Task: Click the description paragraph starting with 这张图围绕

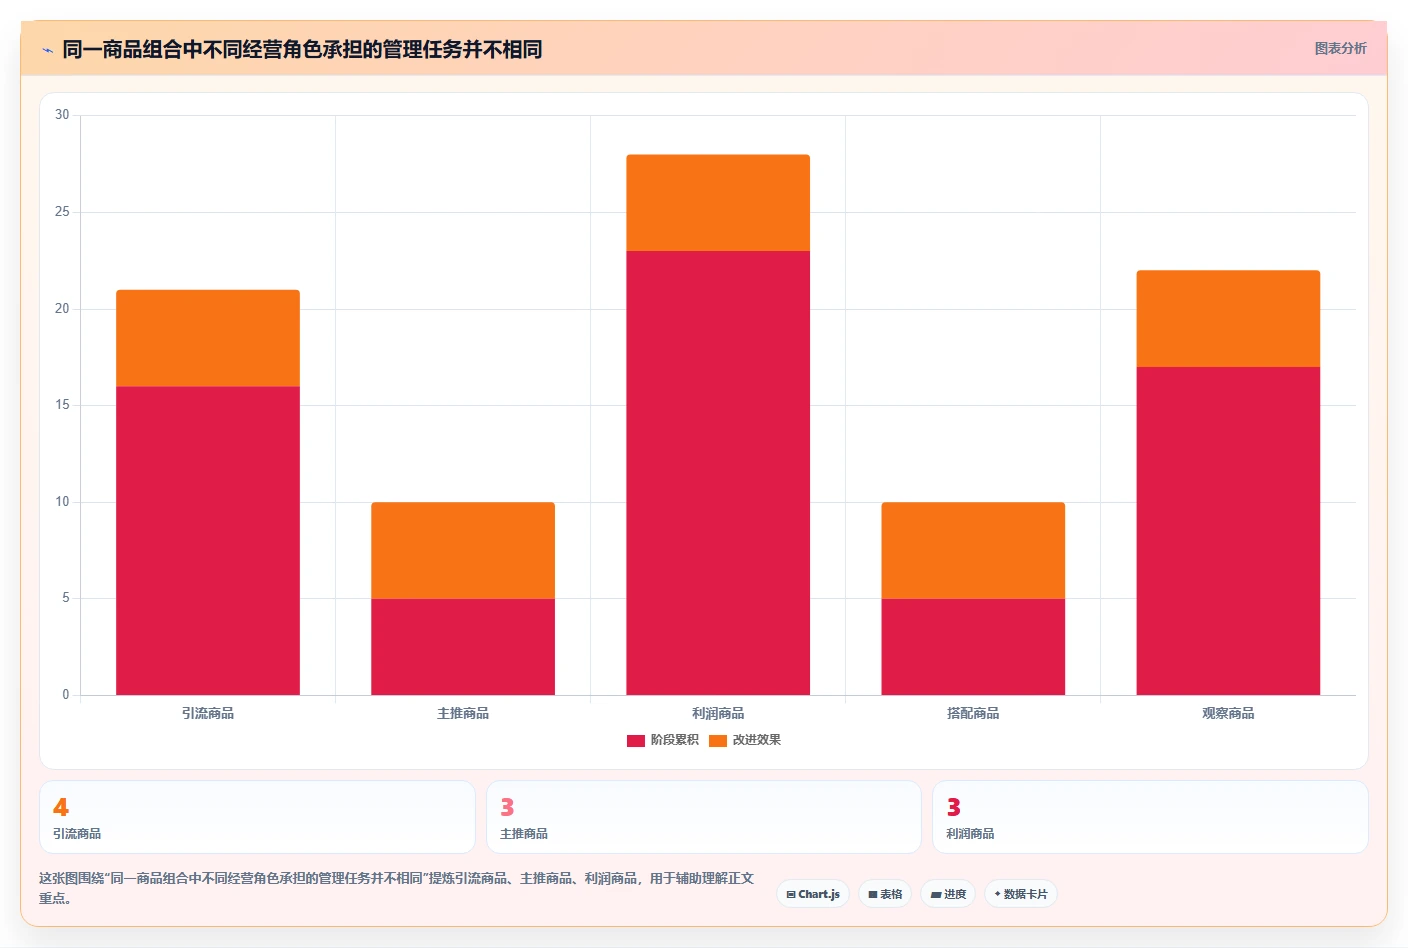Action: click(x=396, y=888)
